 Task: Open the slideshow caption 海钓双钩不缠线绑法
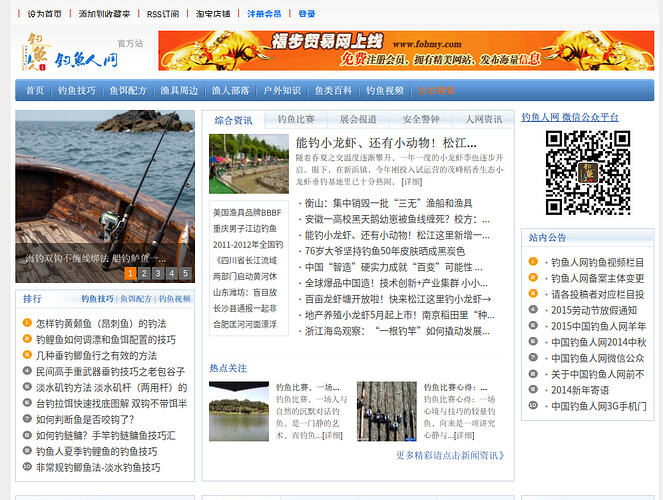(x=96, y=258)
